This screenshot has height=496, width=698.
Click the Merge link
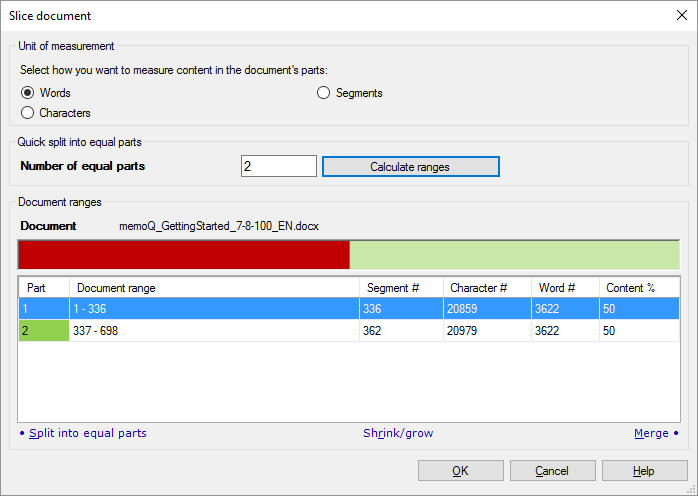(x=651, y=433)
